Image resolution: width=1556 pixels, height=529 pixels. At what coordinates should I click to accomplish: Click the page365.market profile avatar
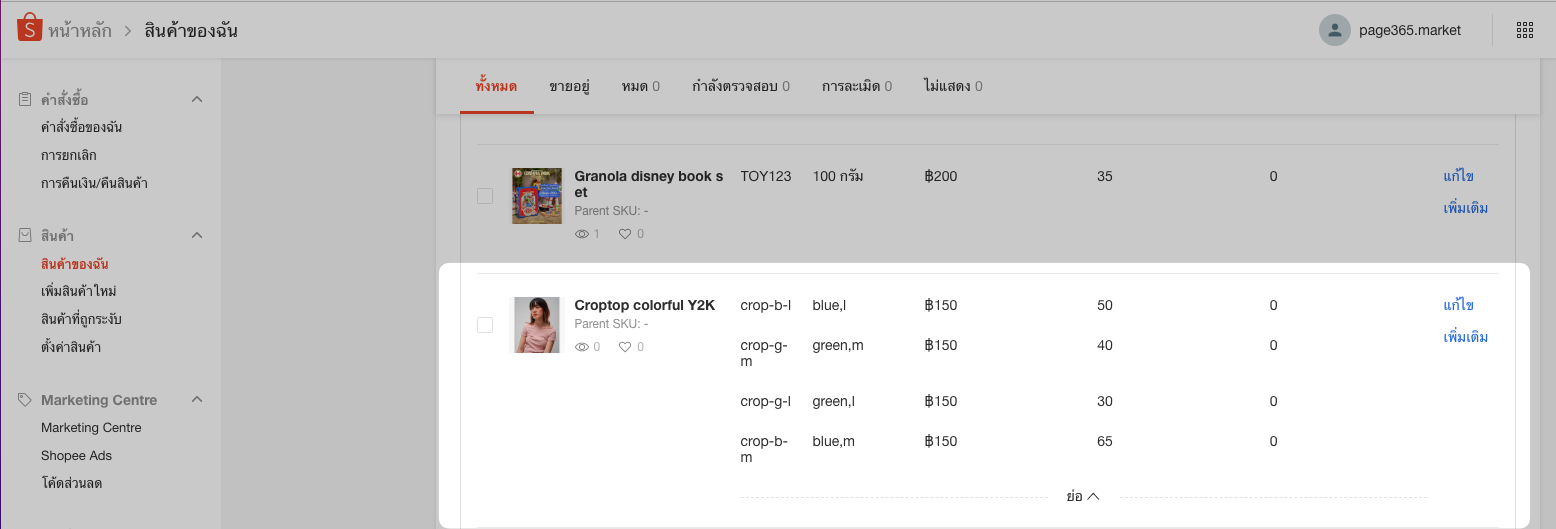[1334, 30]
